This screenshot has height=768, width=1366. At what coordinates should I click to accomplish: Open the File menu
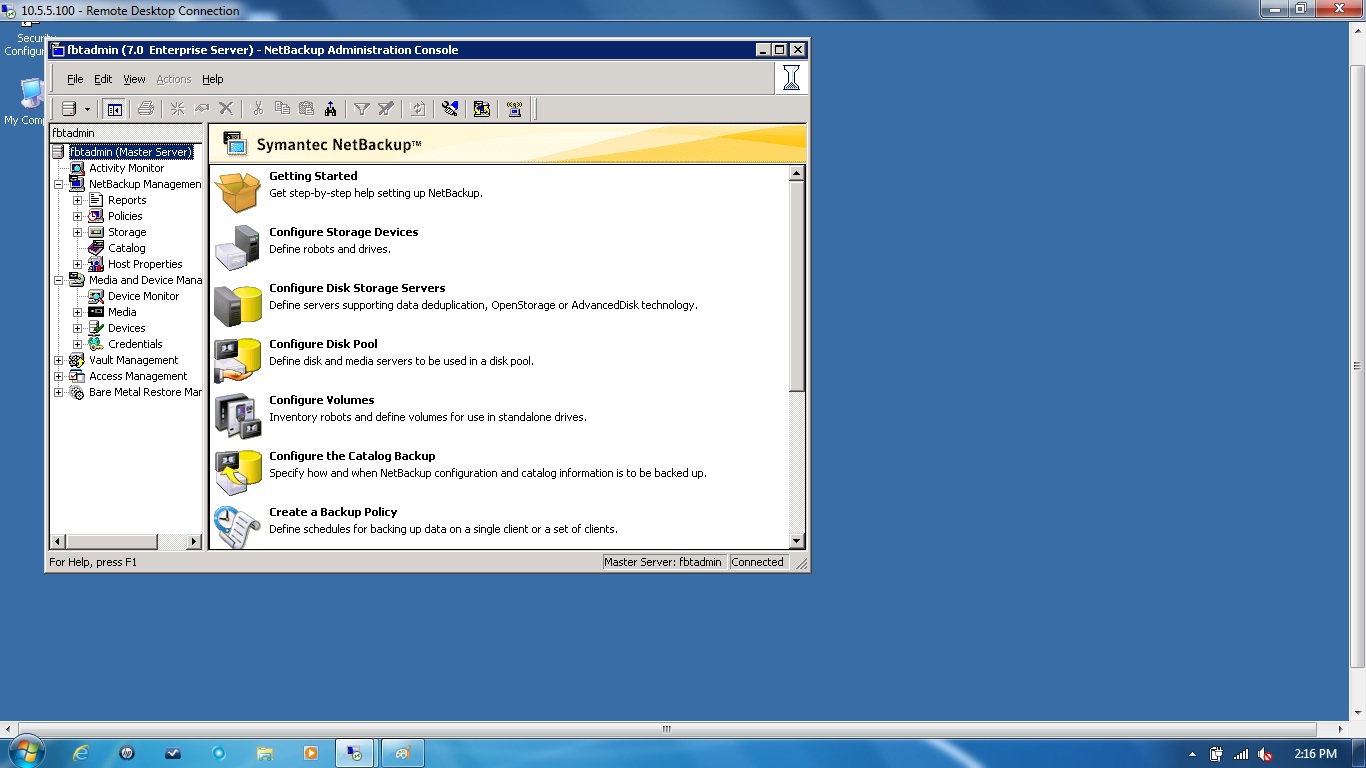(x=75, y=79)
